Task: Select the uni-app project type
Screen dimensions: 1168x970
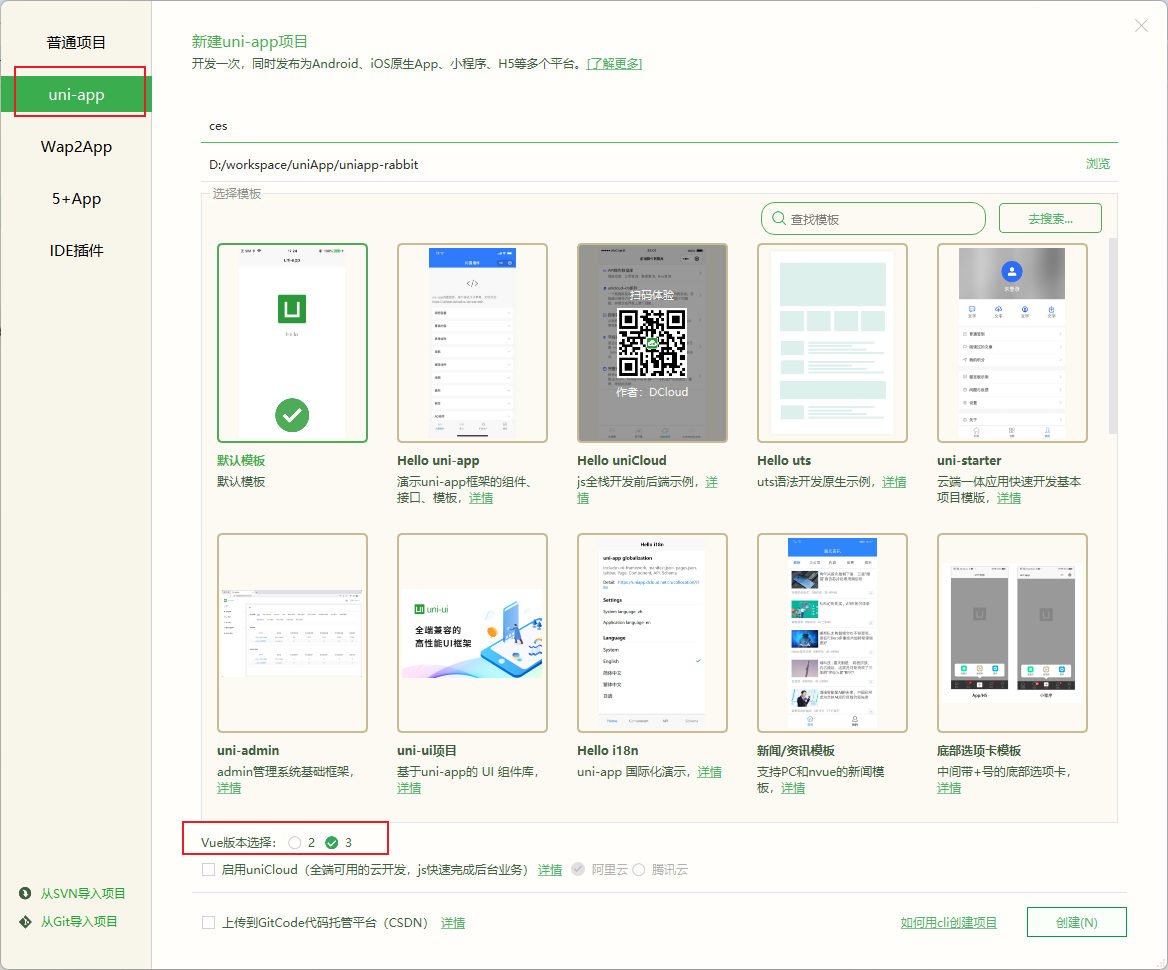Action: pos(76,95)
